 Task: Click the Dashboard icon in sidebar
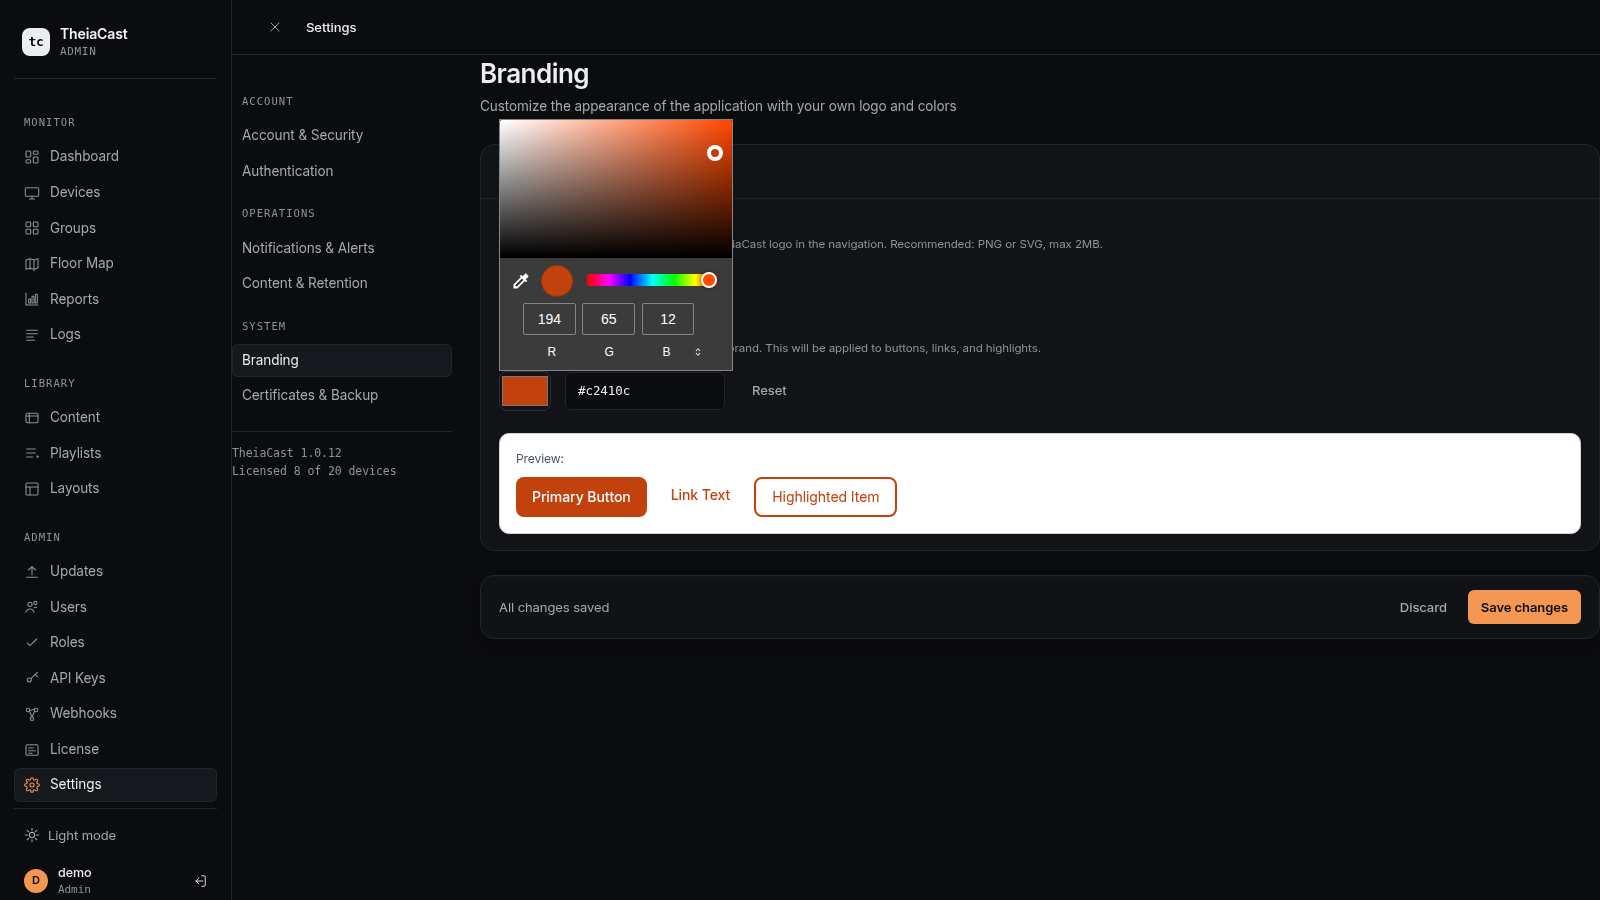(32, 157)
